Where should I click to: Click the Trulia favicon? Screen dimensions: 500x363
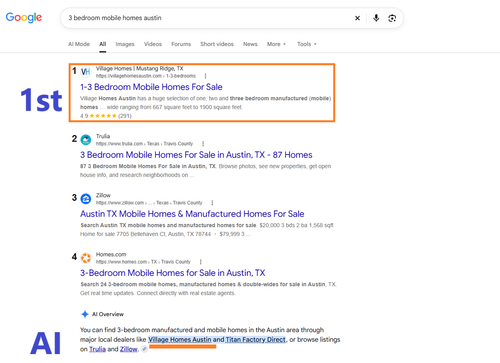coord(86,140)
